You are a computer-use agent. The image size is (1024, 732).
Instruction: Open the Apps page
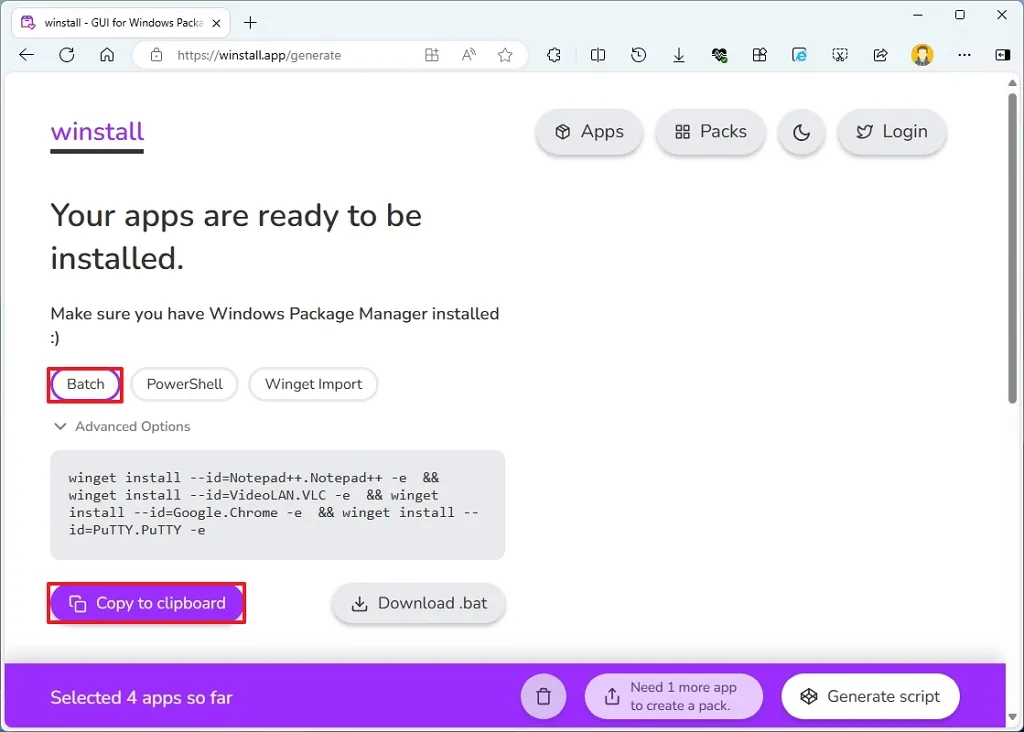pos(589,131)
